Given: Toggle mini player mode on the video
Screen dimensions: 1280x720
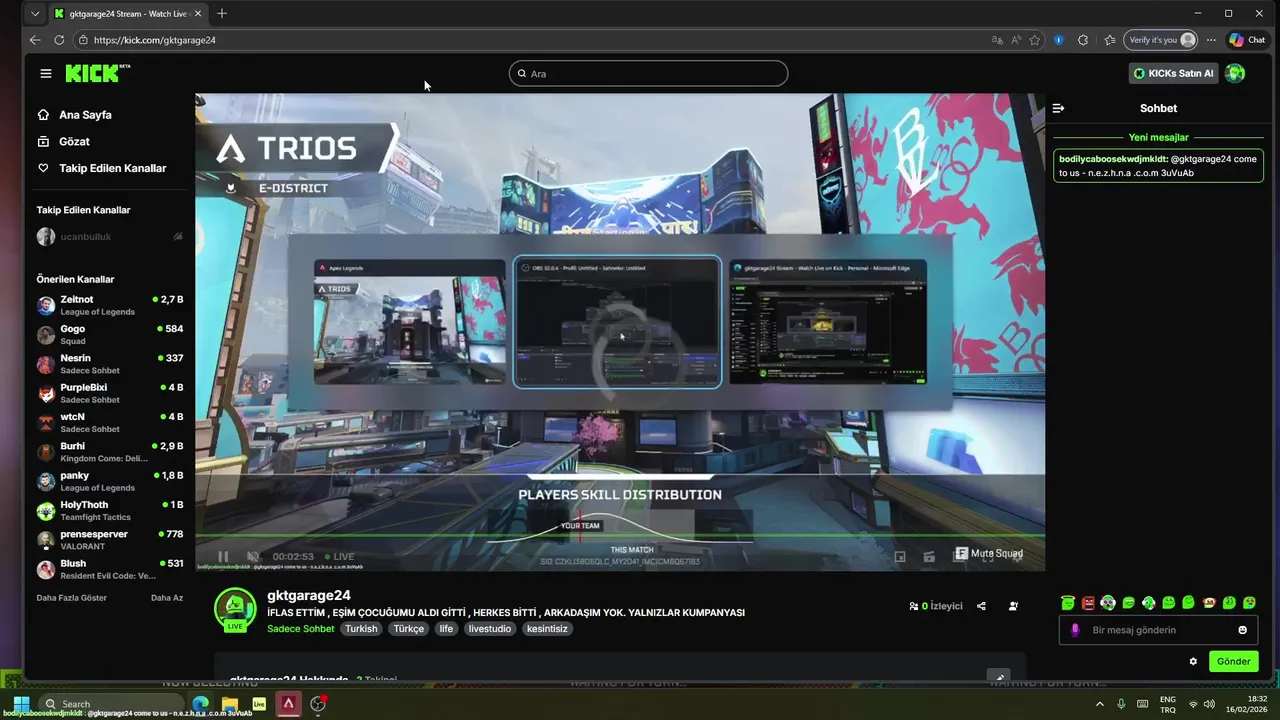Looking at the screenshot, I should tap(900, 556).
